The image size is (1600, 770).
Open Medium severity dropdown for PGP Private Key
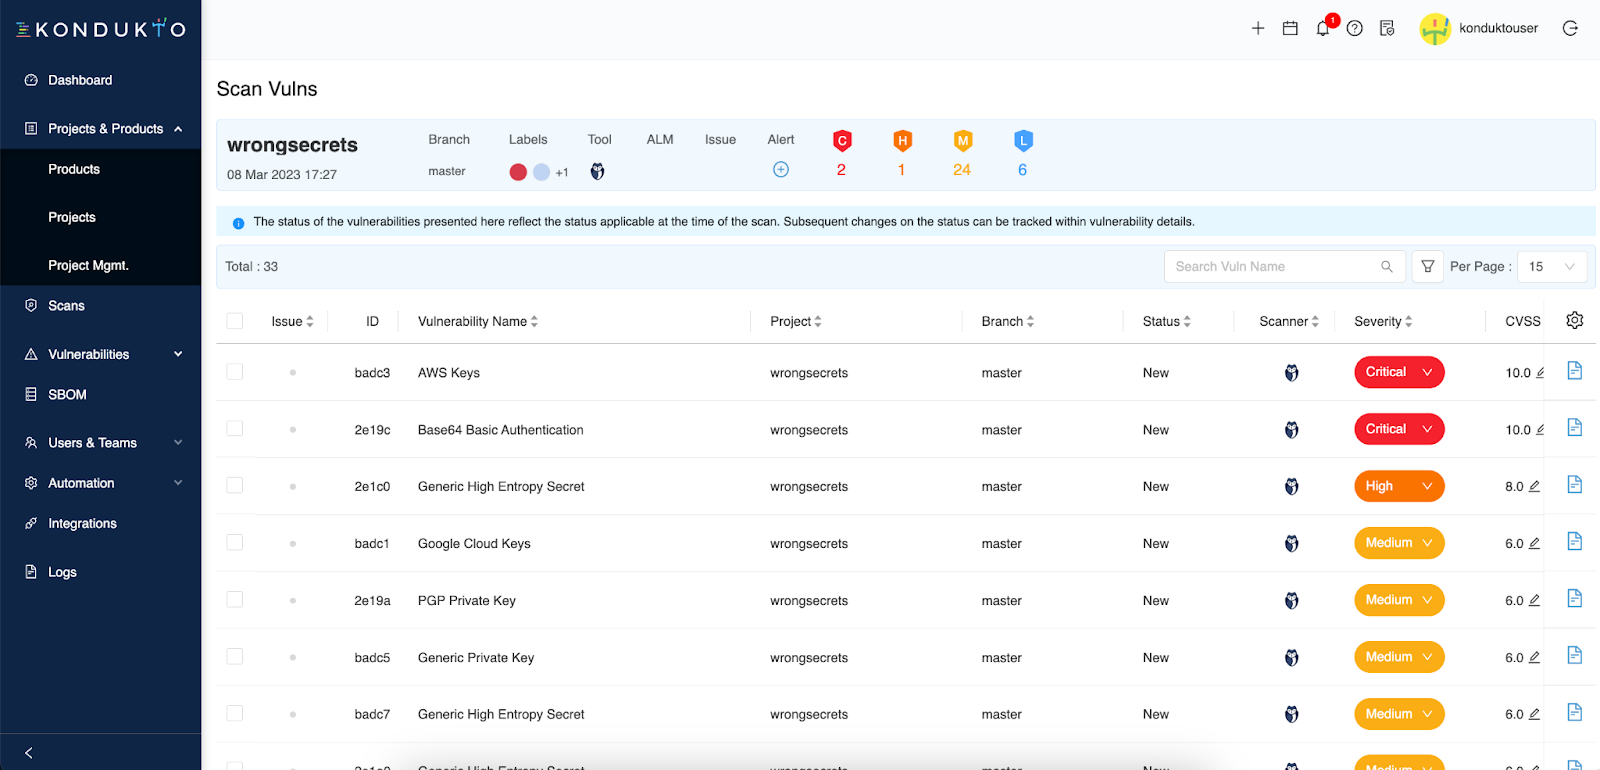point(1399,600)
